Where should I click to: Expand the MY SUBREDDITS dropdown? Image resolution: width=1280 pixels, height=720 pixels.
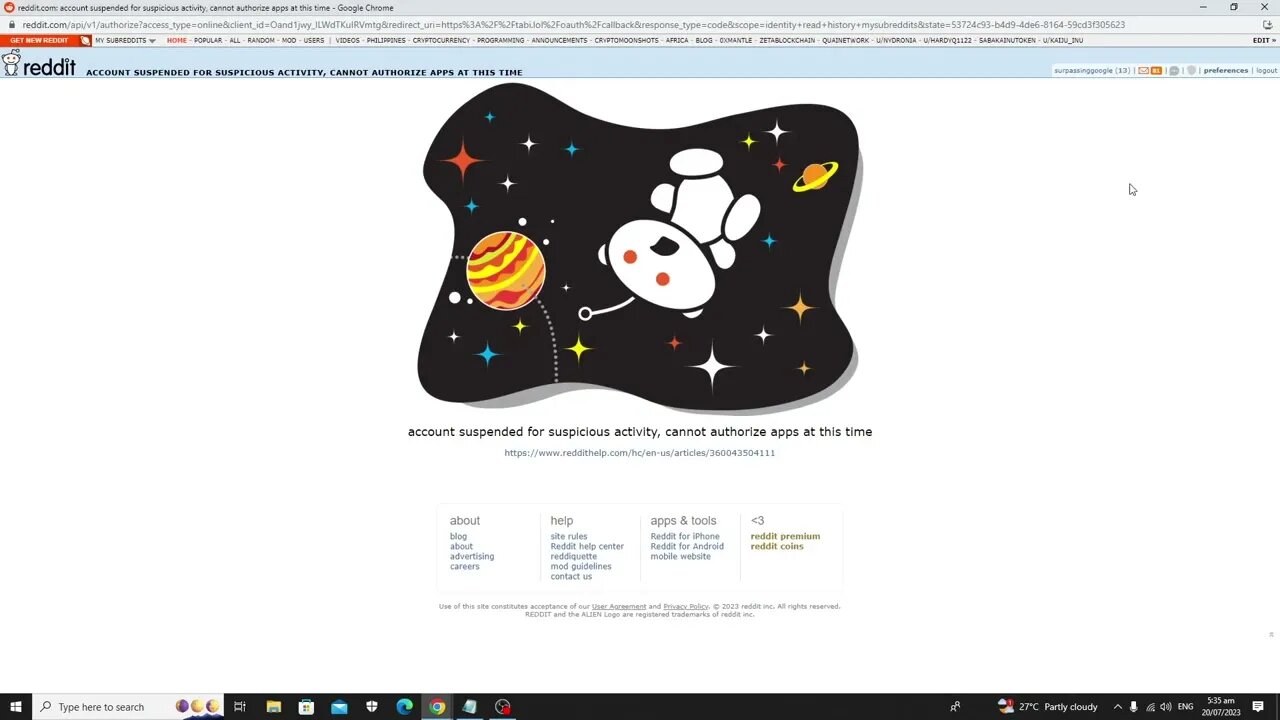pos(125,41)
